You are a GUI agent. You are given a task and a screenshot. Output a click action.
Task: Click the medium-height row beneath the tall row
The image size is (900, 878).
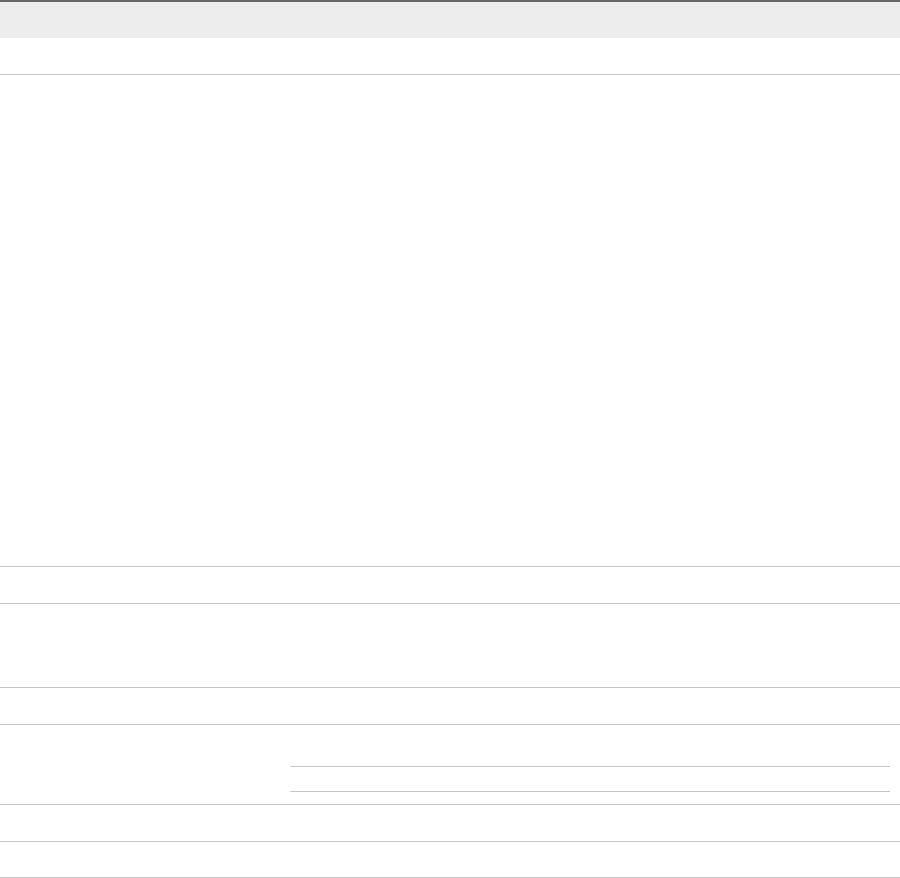450,645
